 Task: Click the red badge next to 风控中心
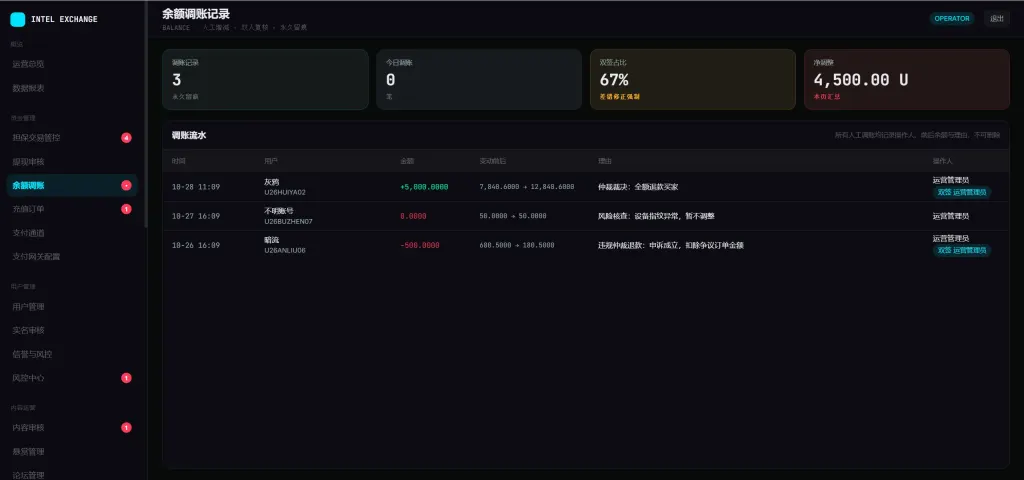click(126, 378)
